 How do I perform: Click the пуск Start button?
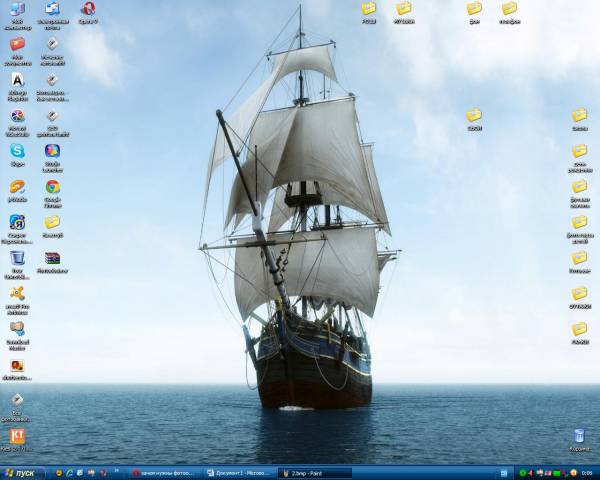pyautogui.click(x=22, y=473)
